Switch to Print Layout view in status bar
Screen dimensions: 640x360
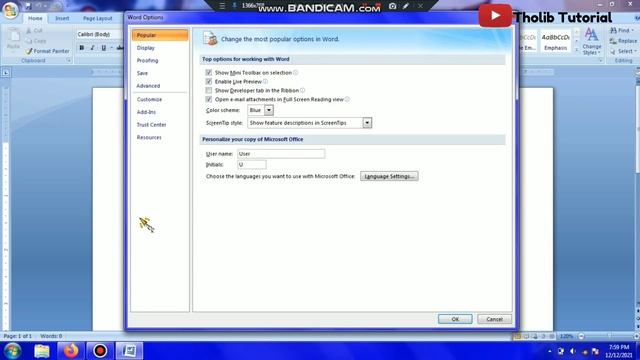click(x=517, y=336)
